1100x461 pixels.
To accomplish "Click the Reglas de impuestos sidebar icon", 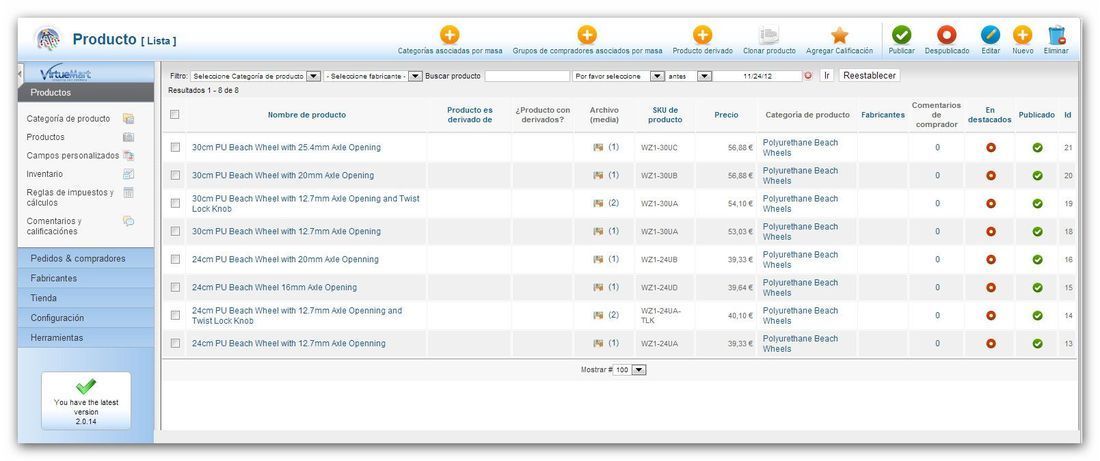I will pos(128,192).
